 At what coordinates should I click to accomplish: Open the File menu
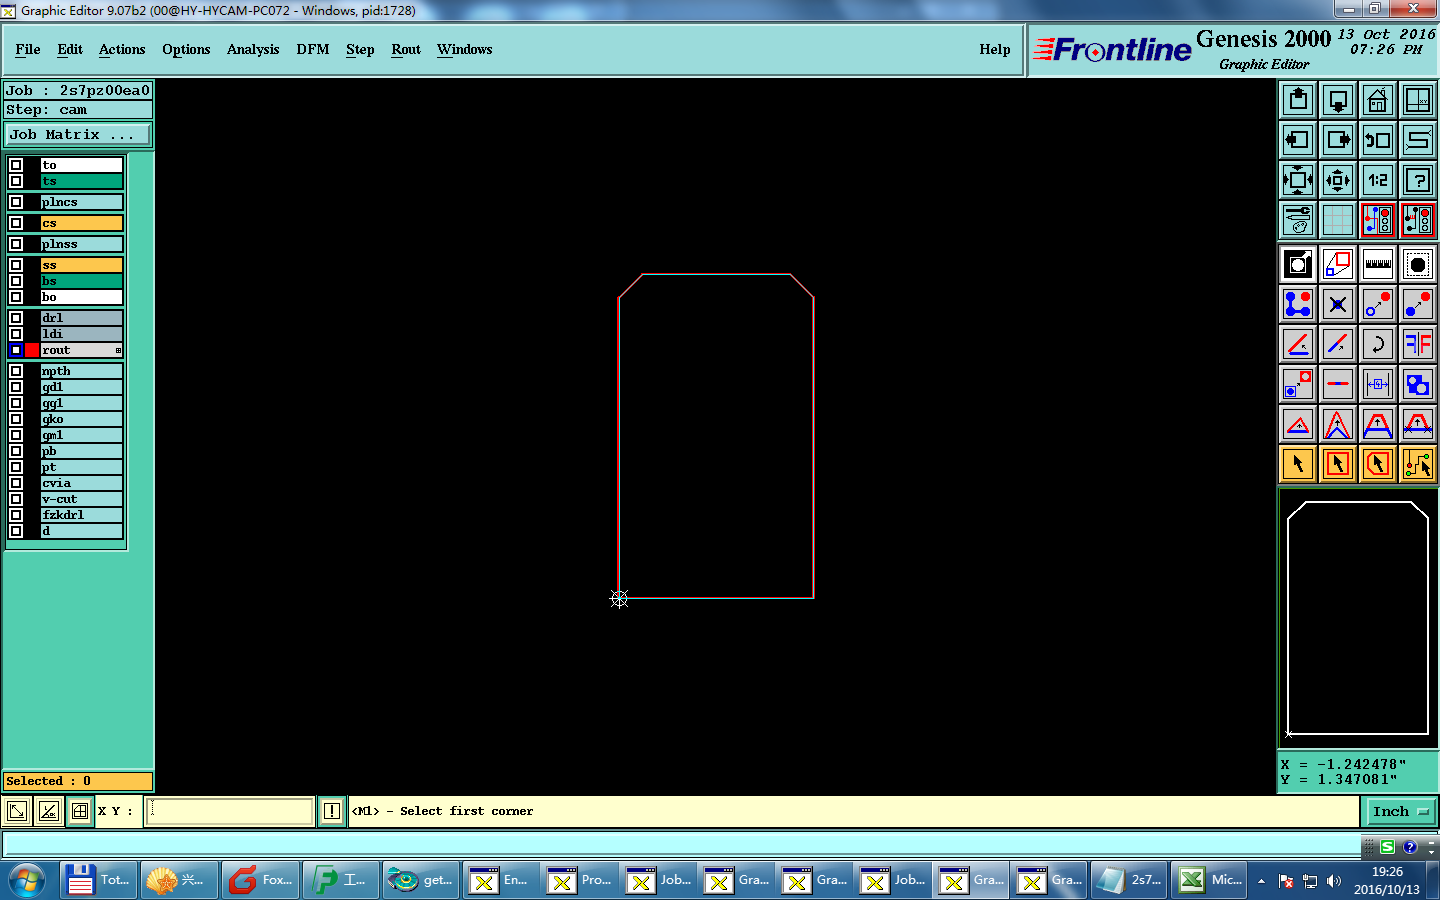[28, 49]
